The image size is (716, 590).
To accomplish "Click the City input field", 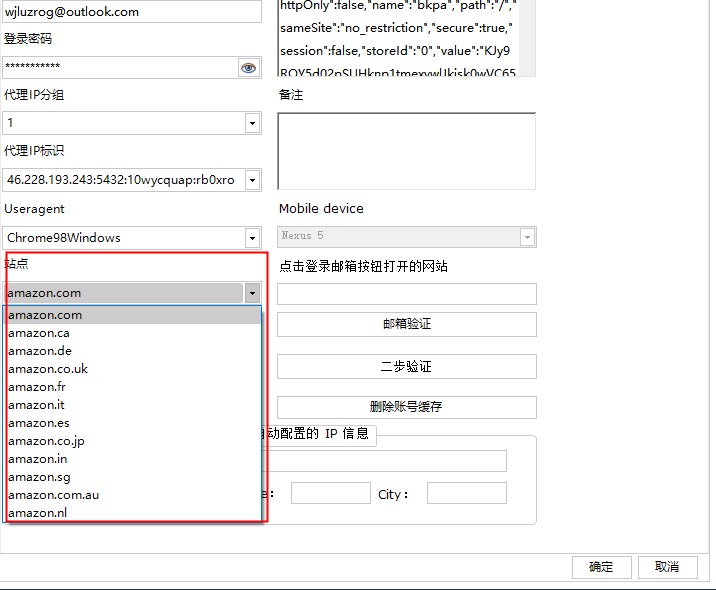I will [467, 493].
